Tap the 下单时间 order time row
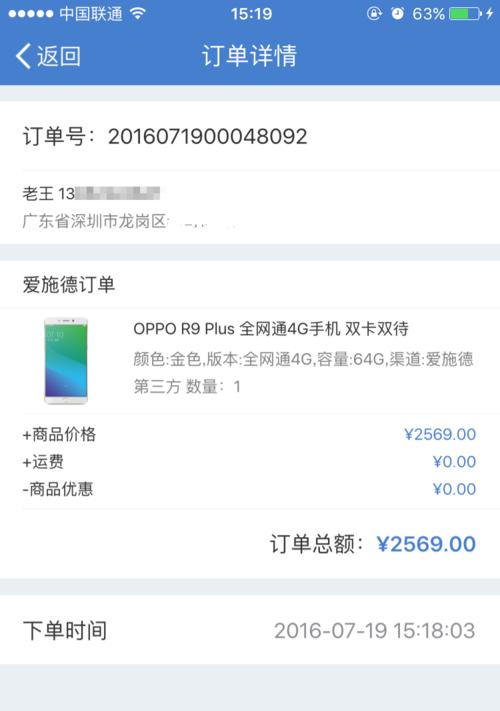500x711 pixels. (x=250, y=630)
